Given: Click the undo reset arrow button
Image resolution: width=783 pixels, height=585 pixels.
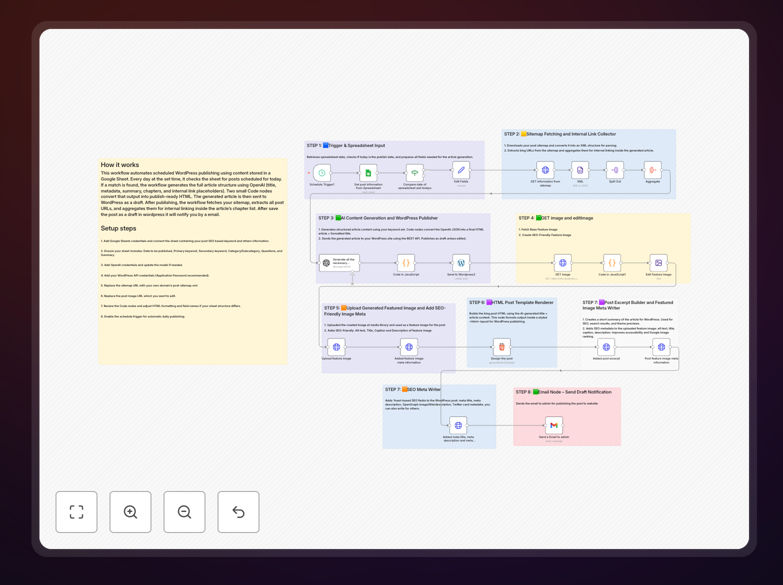Looking at the screenshot, I should click(x=238, y=512).
